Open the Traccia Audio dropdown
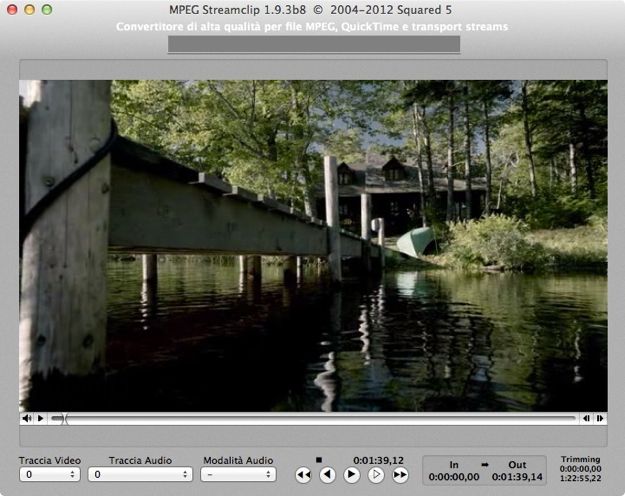 139,475
